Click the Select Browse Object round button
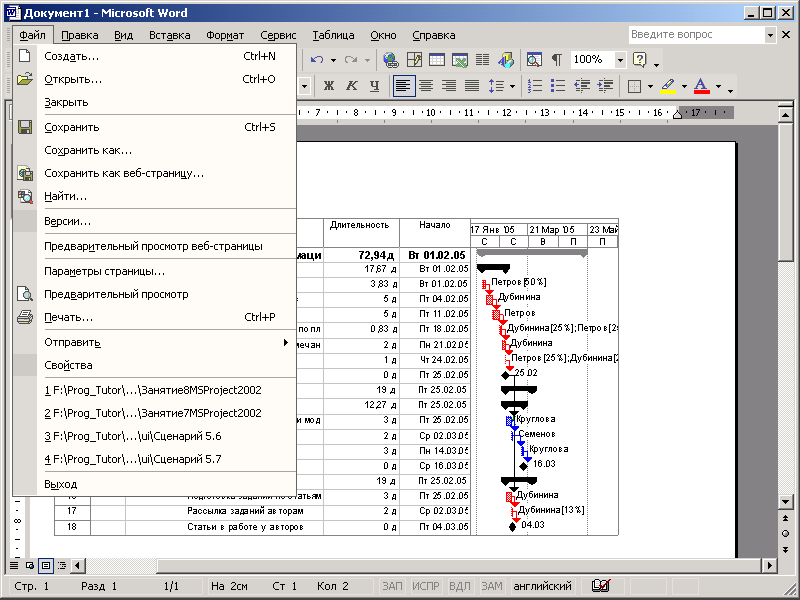 (x=785, y=534)
